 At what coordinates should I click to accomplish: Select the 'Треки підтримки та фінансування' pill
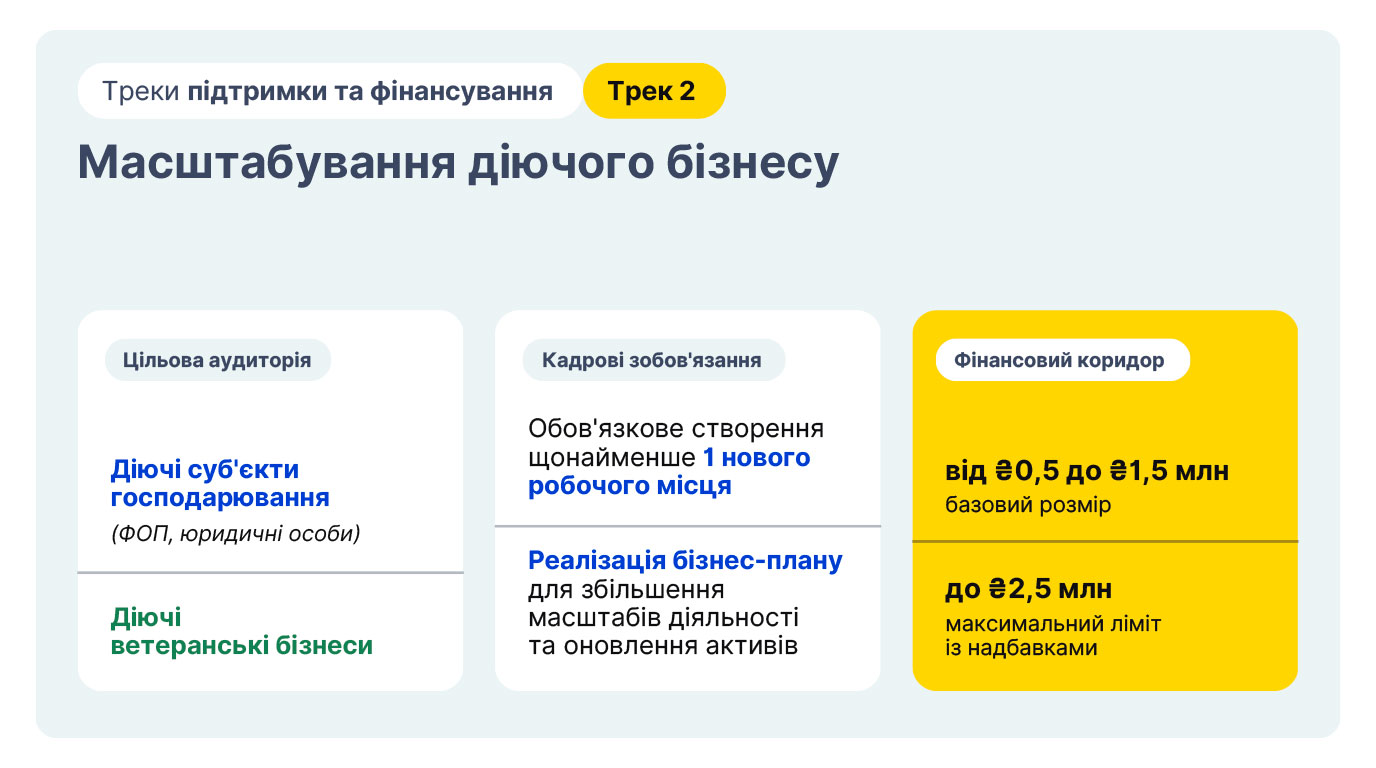click(330, 91)
